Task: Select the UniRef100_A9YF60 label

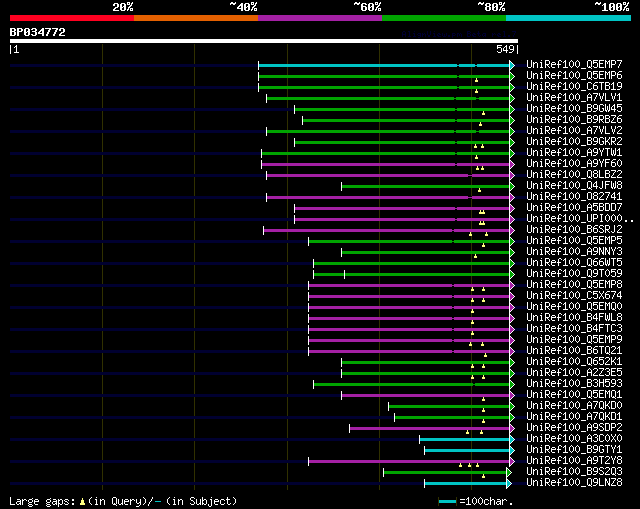Action: click(x=574, y=164)
